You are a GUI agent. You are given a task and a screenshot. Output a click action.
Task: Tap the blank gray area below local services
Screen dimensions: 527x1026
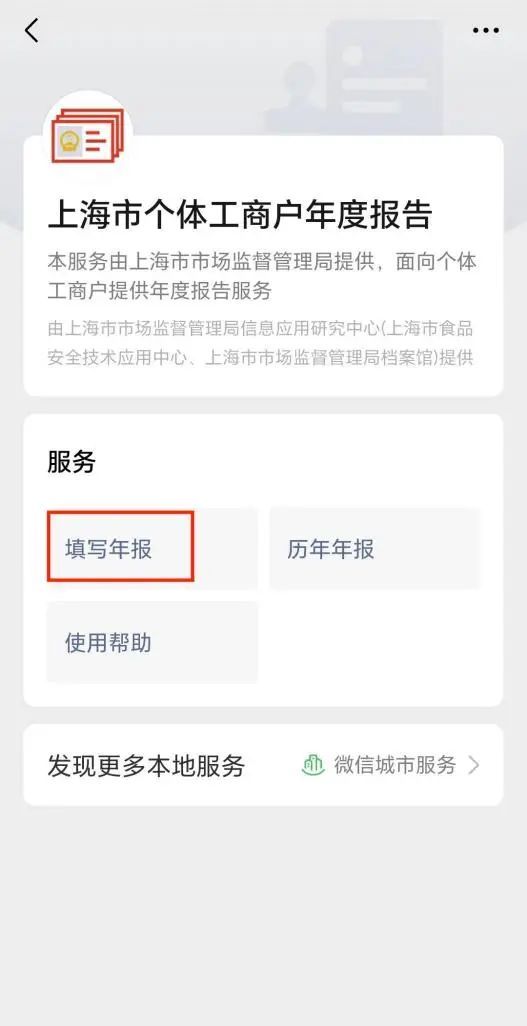pyautogui.click(x=263, y=916)
